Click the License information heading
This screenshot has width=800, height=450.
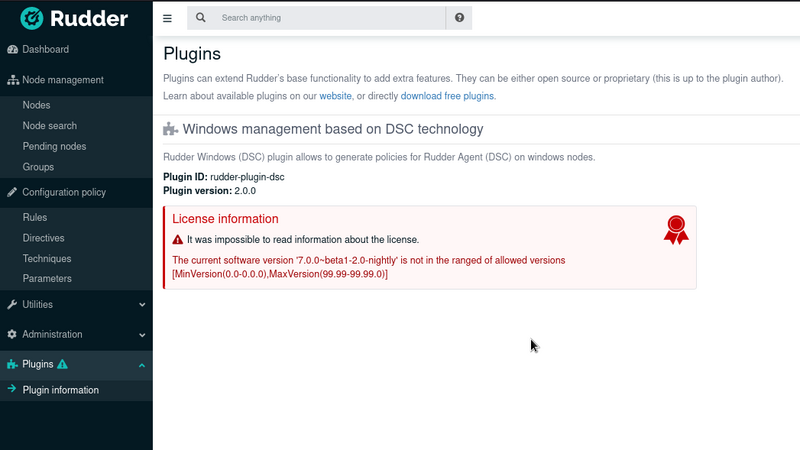coord(225,219)
